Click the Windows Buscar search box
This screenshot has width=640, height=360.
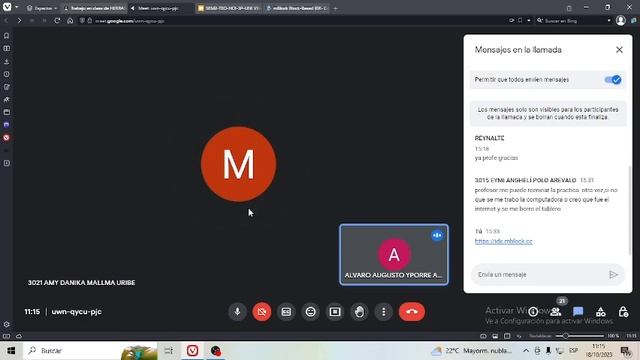(x=90, y=351)
